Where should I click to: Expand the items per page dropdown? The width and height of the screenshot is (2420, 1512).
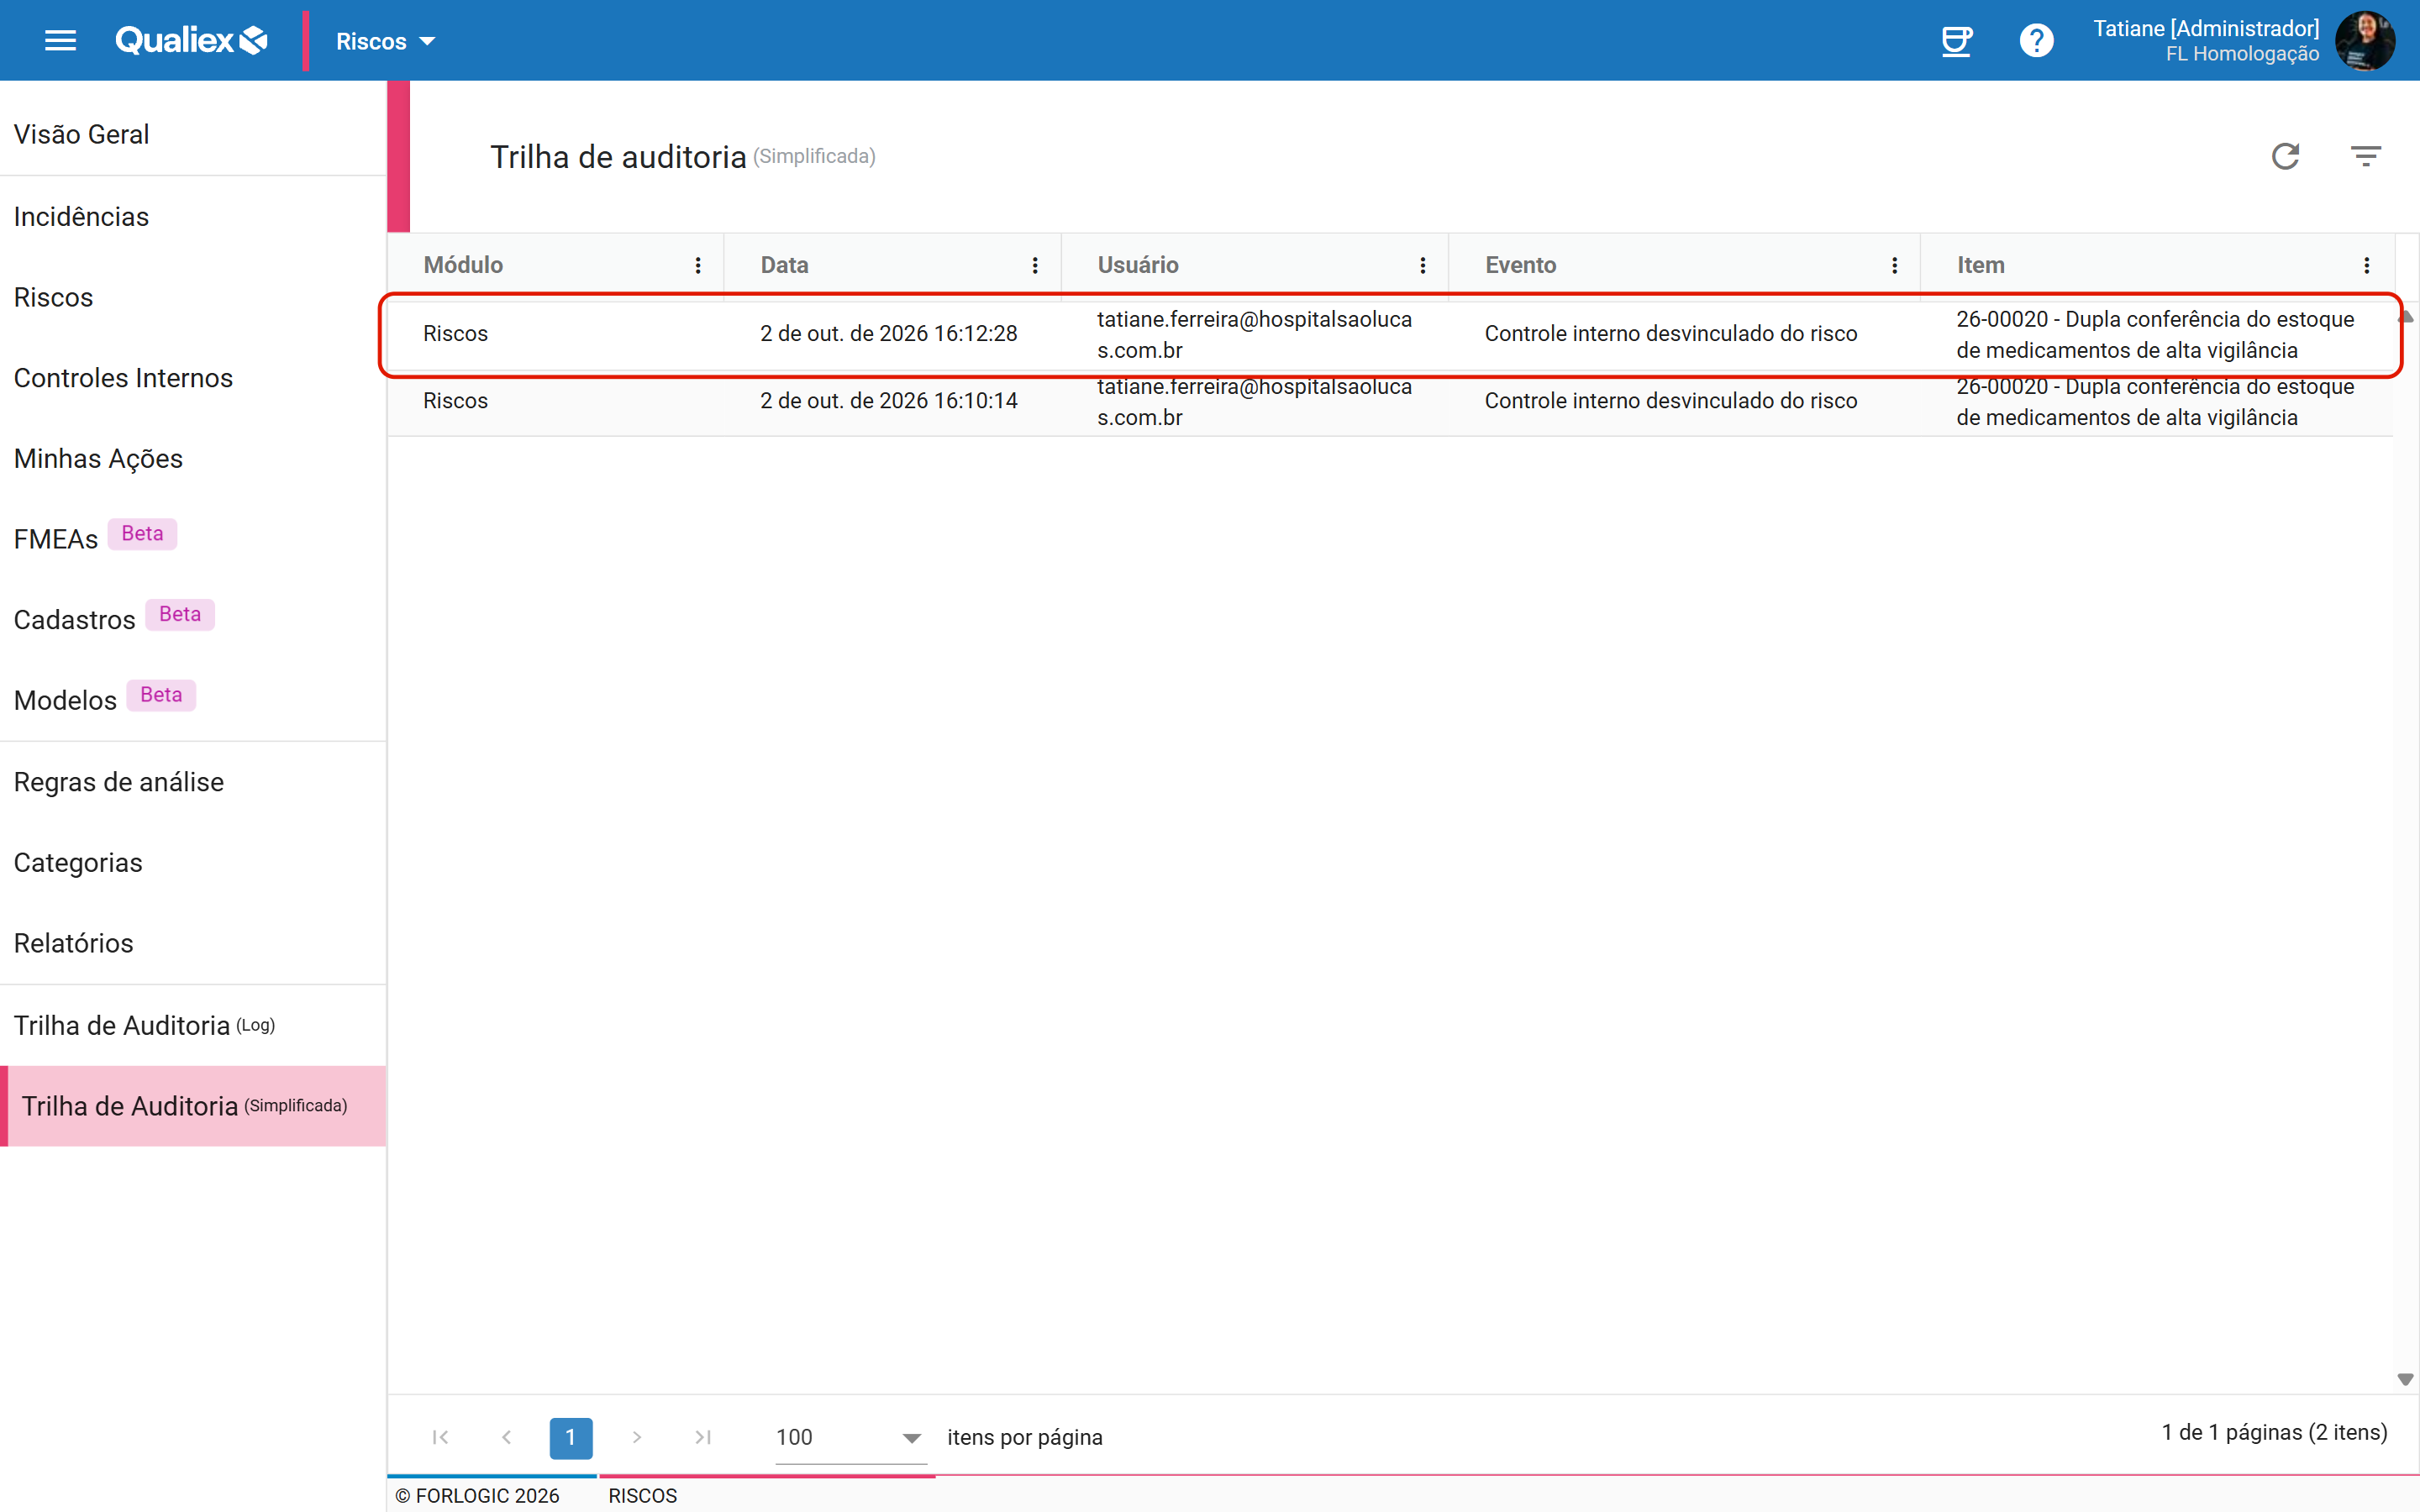point(849,1437)
